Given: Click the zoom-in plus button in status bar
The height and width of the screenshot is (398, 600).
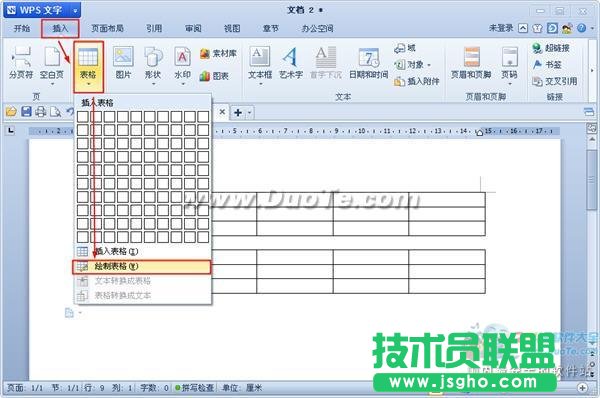Looking at the screenshot, I should point(582,388).
